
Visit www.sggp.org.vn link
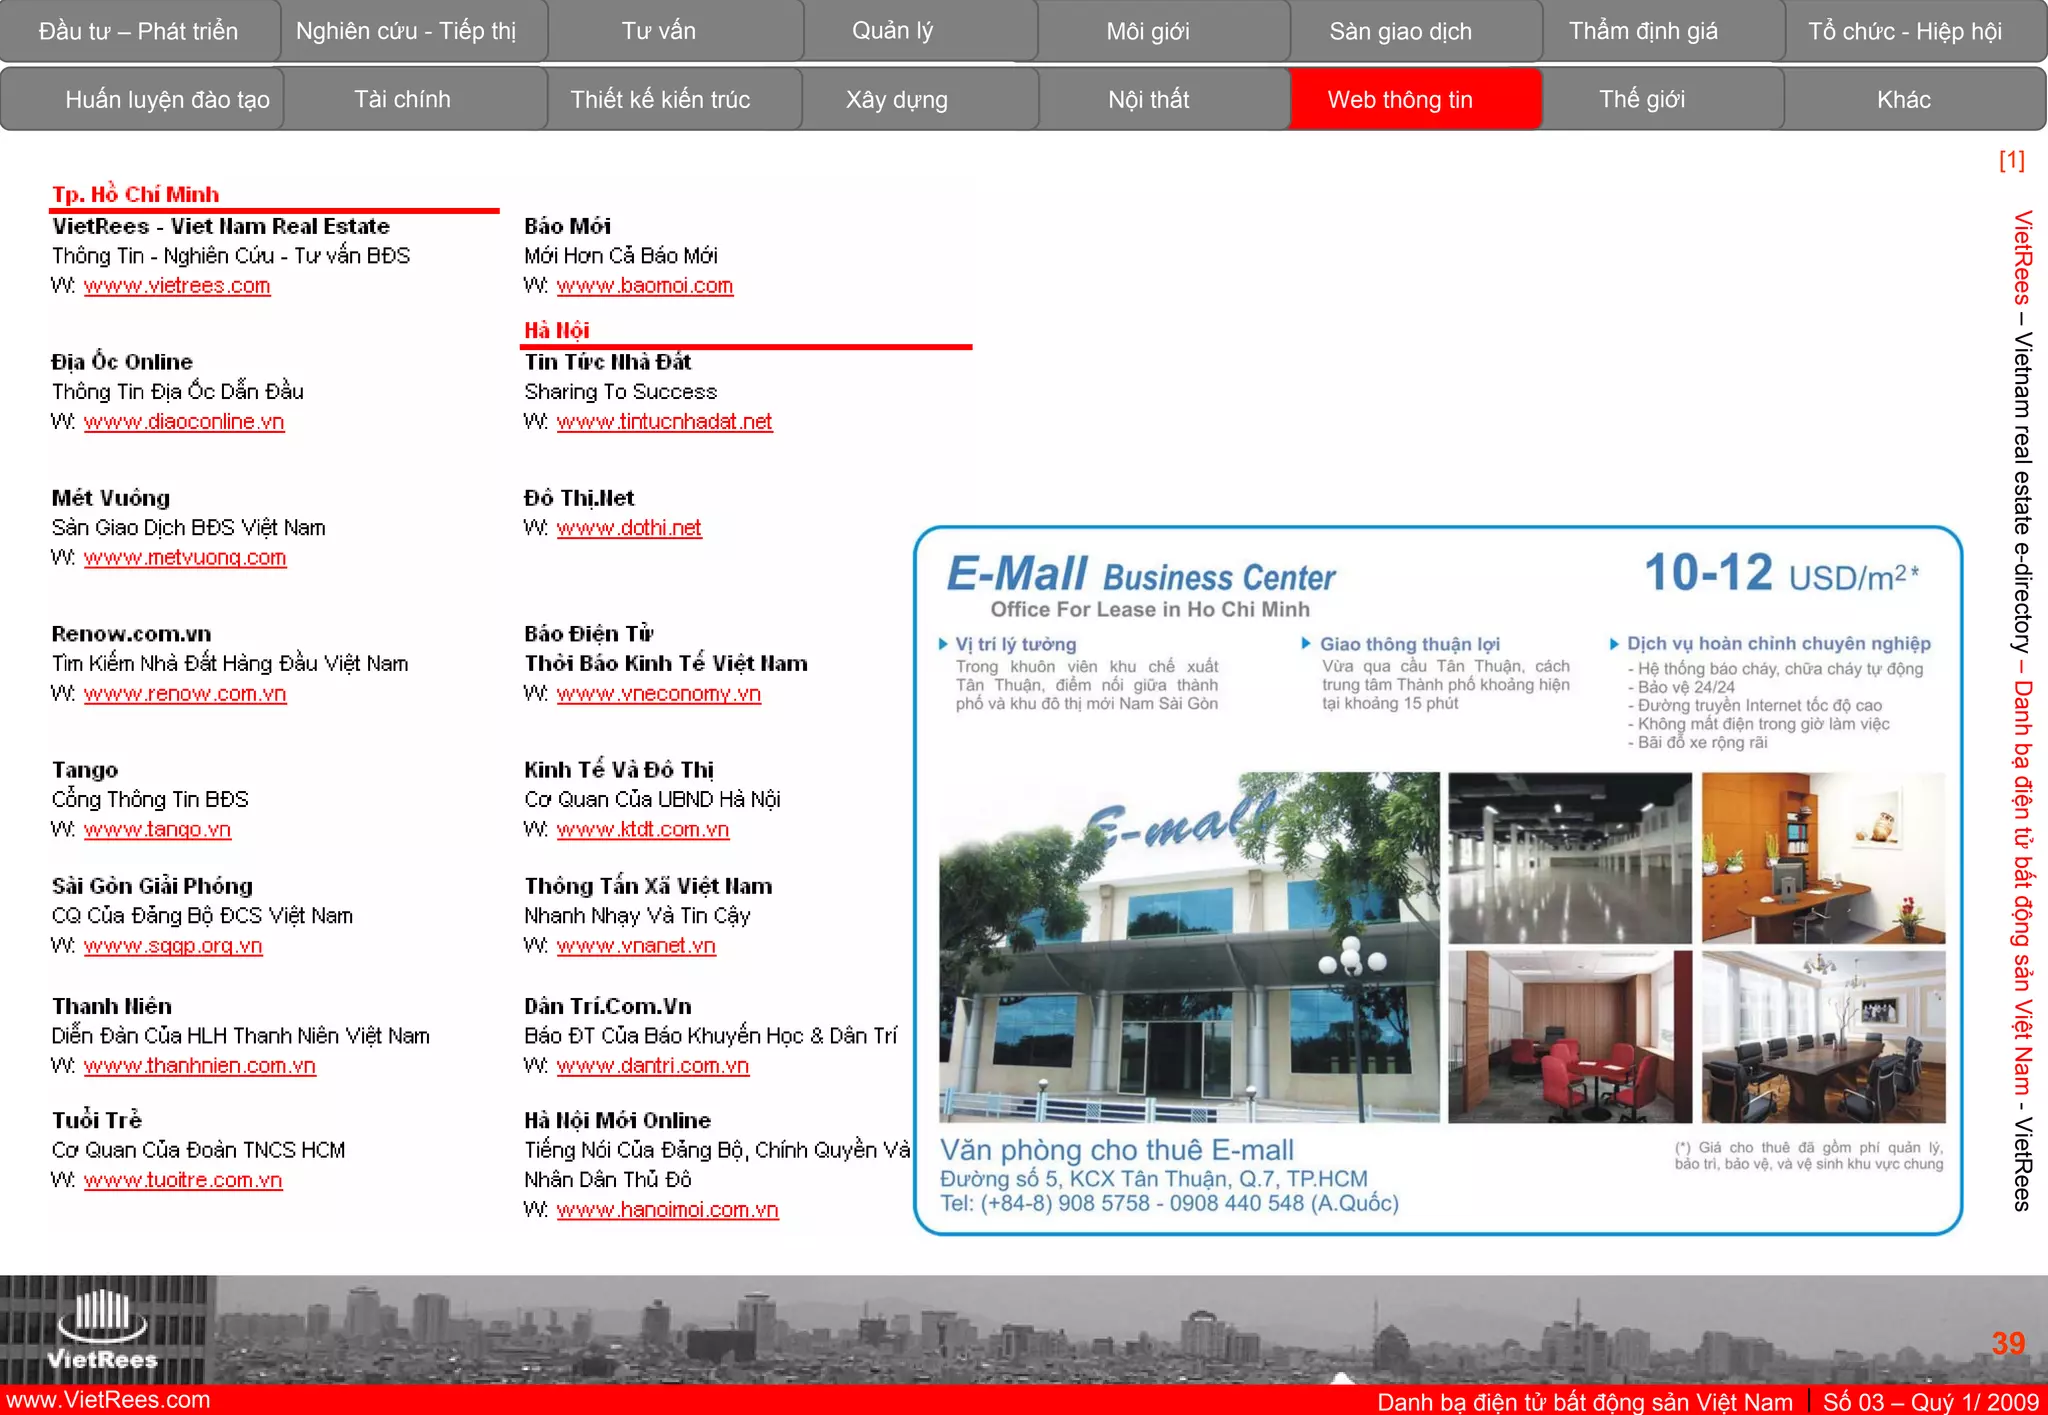(173, 946)
